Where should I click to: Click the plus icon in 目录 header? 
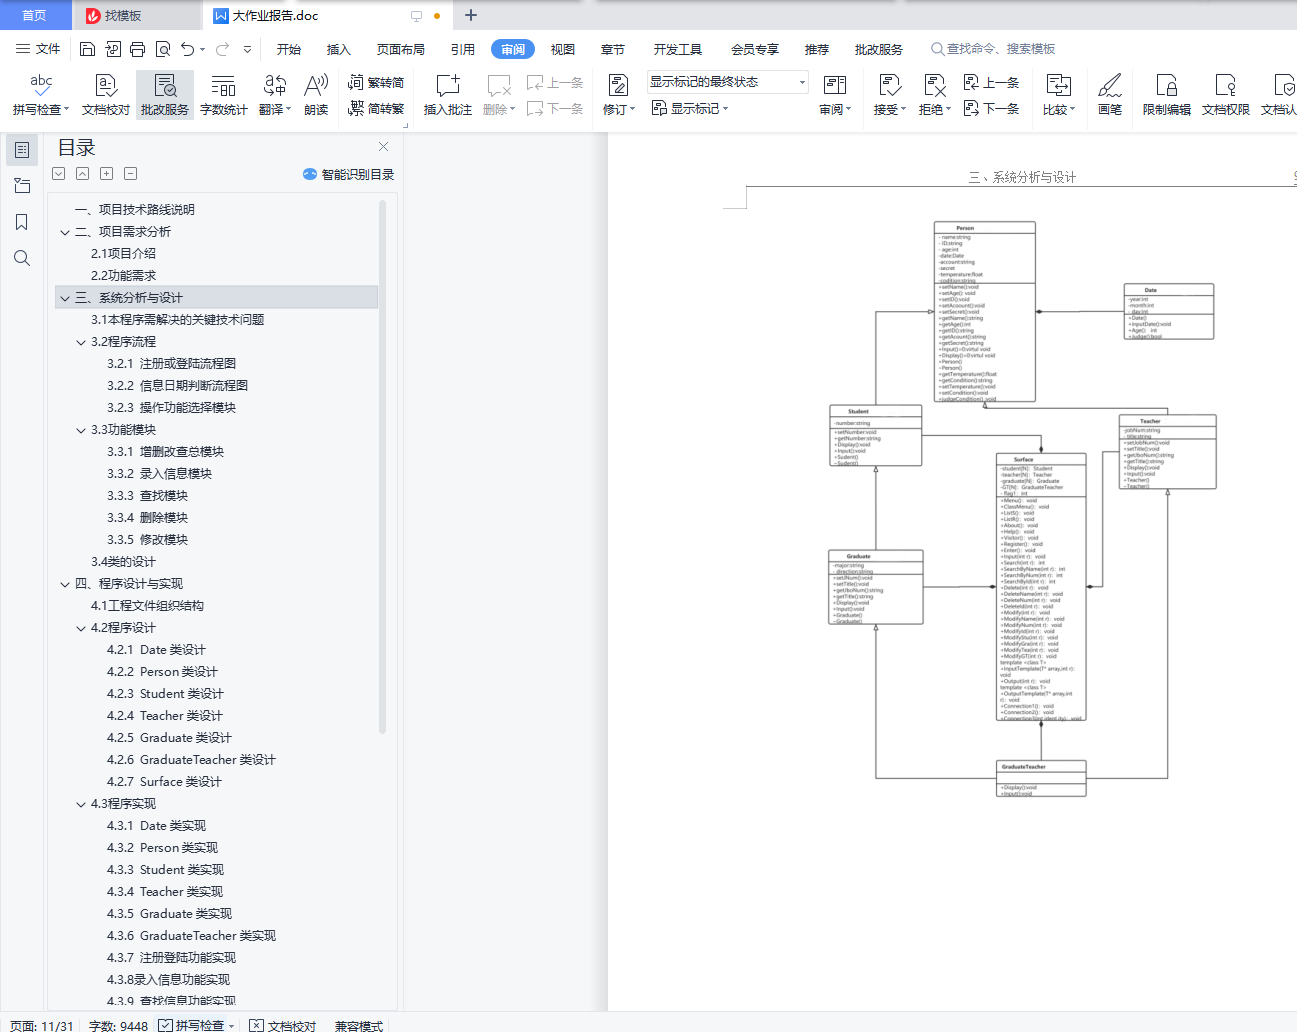point(107,174)
